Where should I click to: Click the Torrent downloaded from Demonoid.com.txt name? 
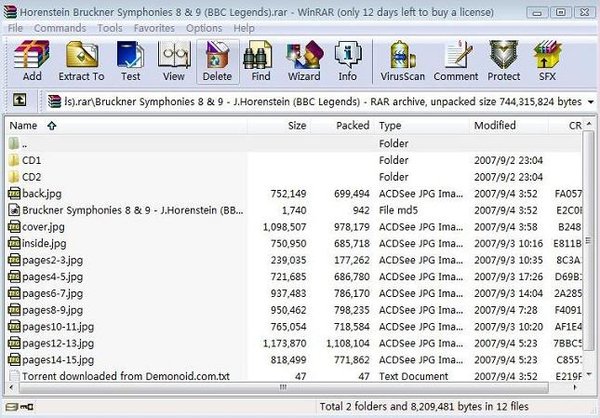coord(126,376)
